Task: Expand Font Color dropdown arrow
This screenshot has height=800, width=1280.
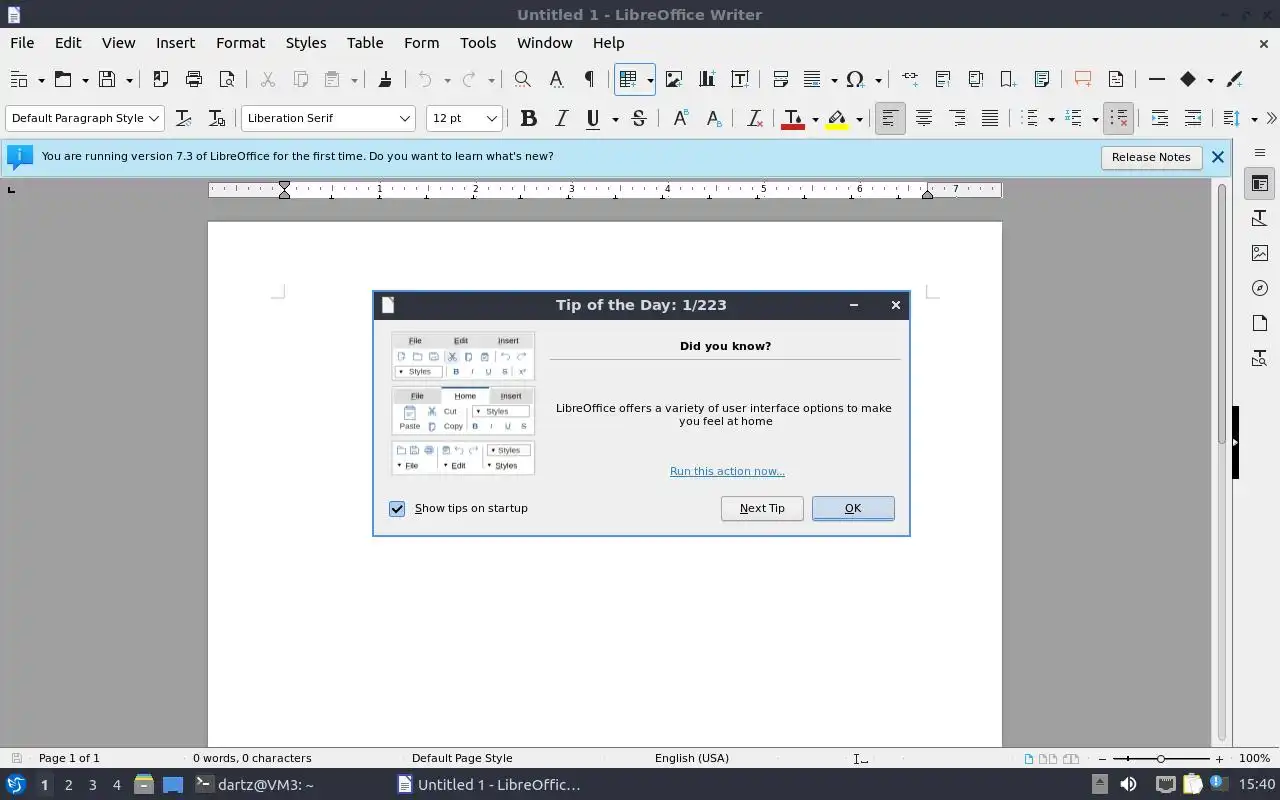Action: (815, 119)
